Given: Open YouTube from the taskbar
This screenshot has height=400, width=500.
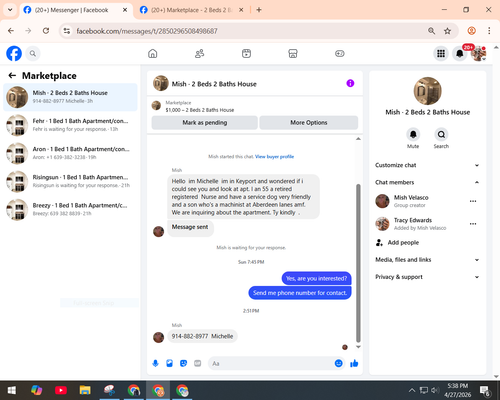Looking at the screenshot, I should click(61, 390).
